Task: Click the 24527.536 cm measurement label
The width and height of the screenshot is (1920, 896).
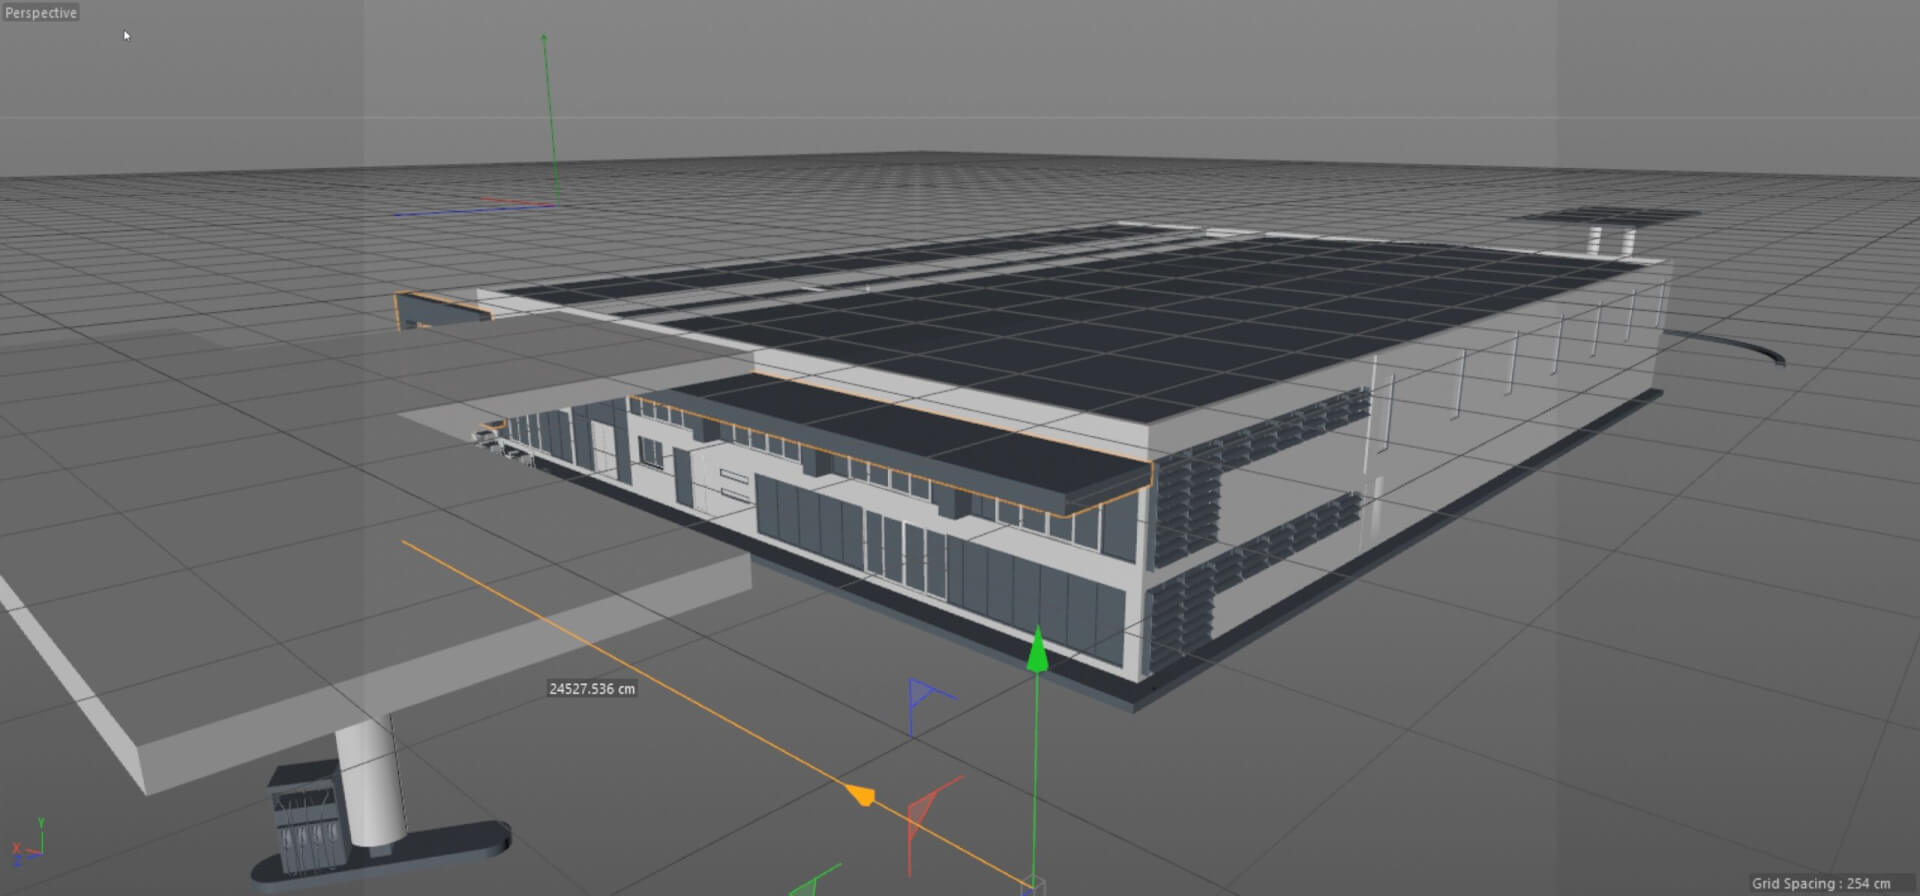Action: click(592, 689)
